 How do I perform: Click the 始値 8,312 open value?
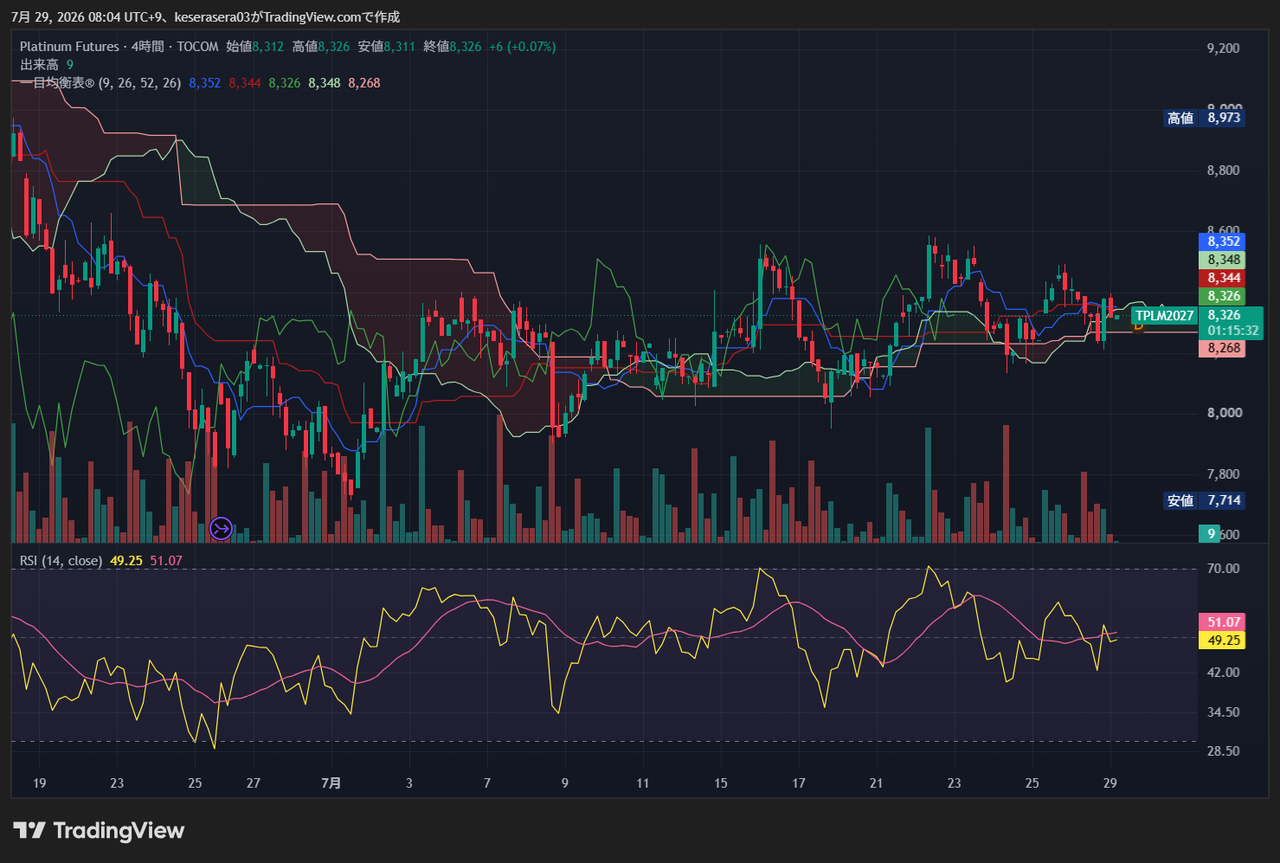(x=255, y=46)
